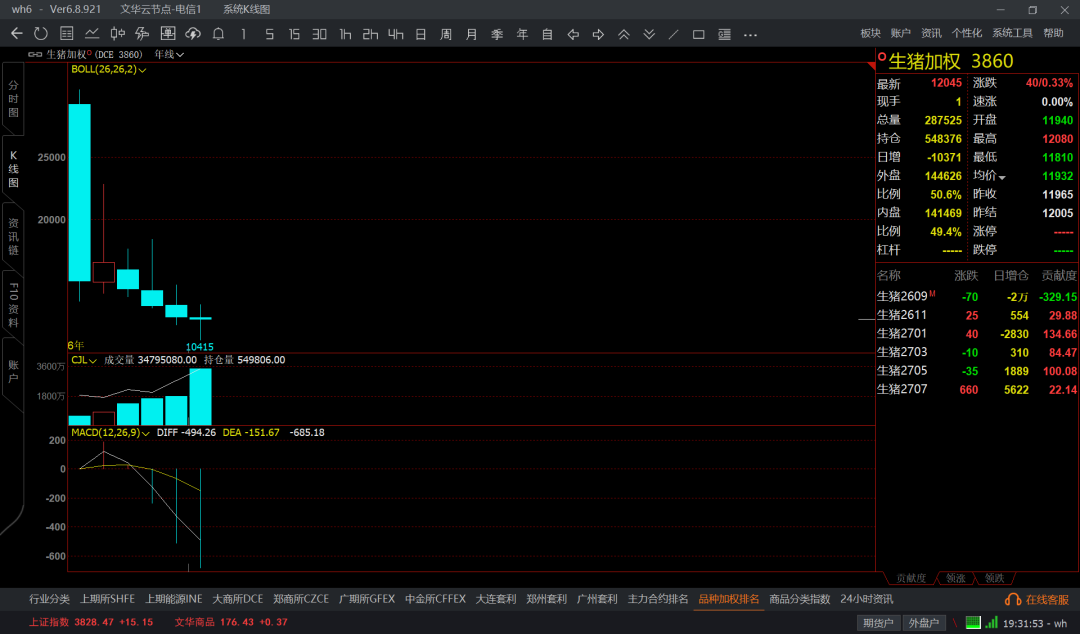Click the green signal strength icon

pyautogui.click(x=991, y=622)
